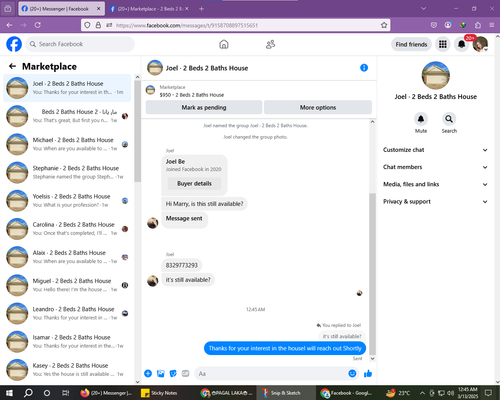Click the Firefox address bar URL
Image resolution: width=500 pixels, height=400 pixels.
click(187, 25)
